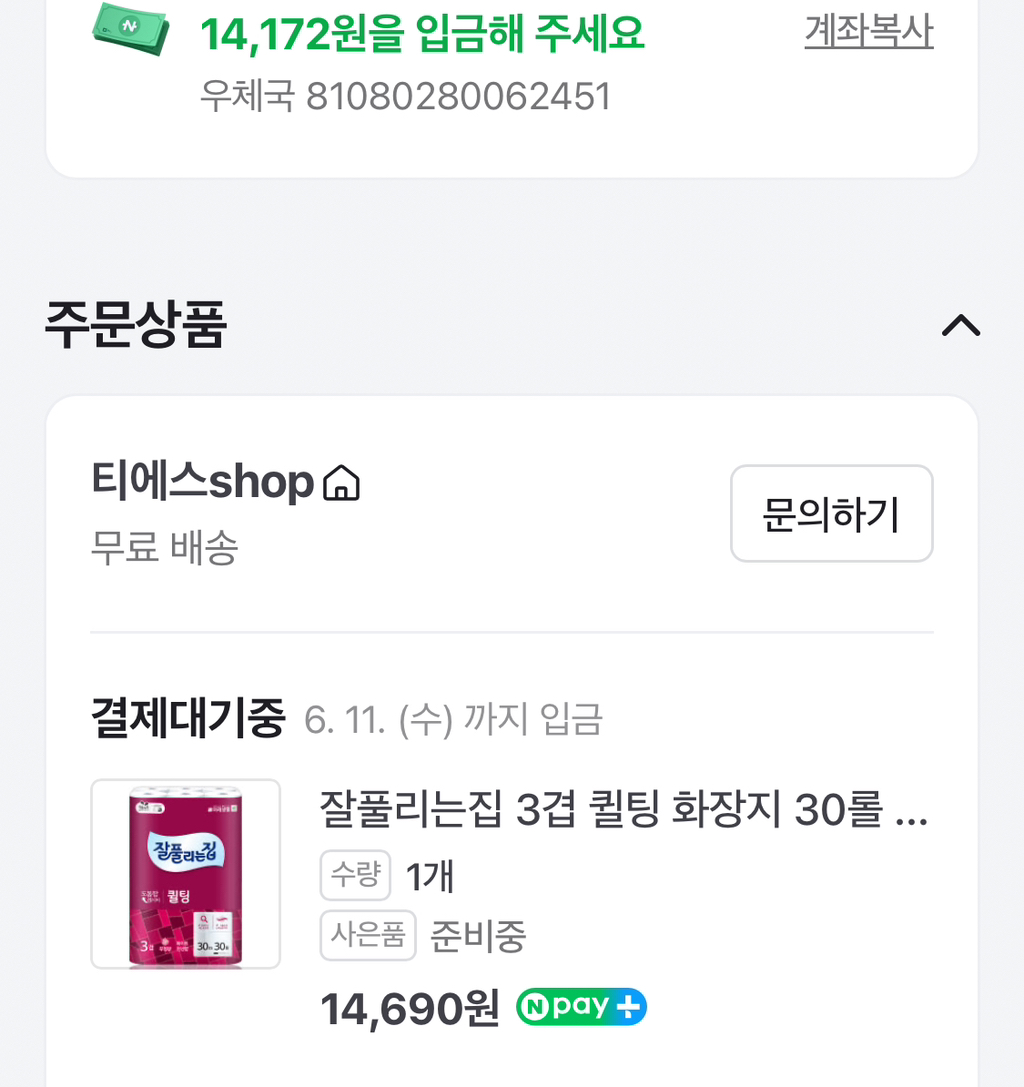
Task: Tap the 결제대기중 status label
Action: point(188,719)
